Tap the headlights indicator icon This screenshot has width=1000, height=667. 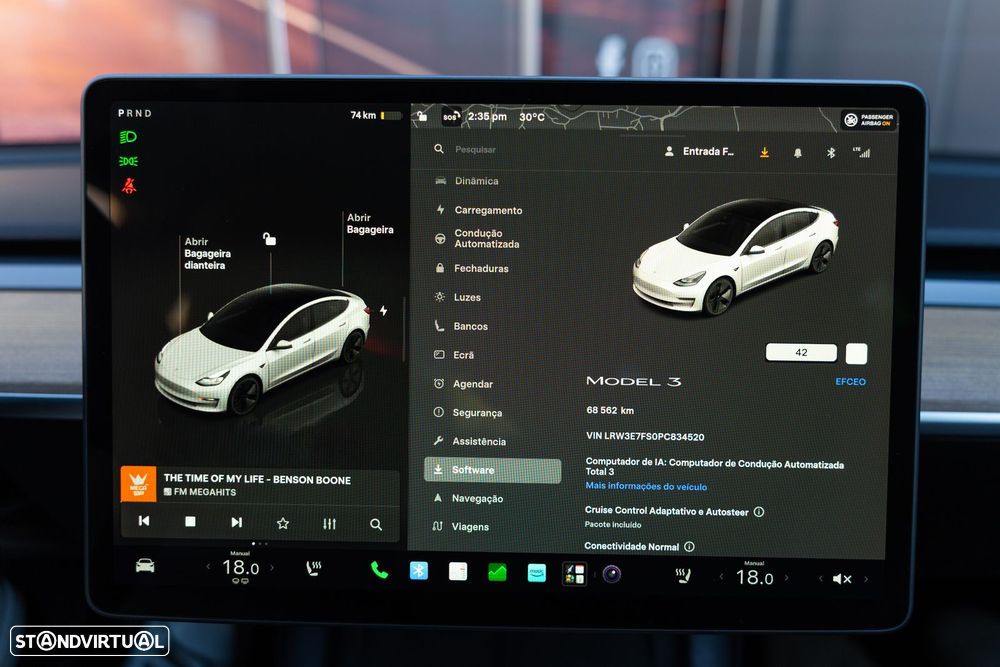pyautogui.click(x=128, y=137)
